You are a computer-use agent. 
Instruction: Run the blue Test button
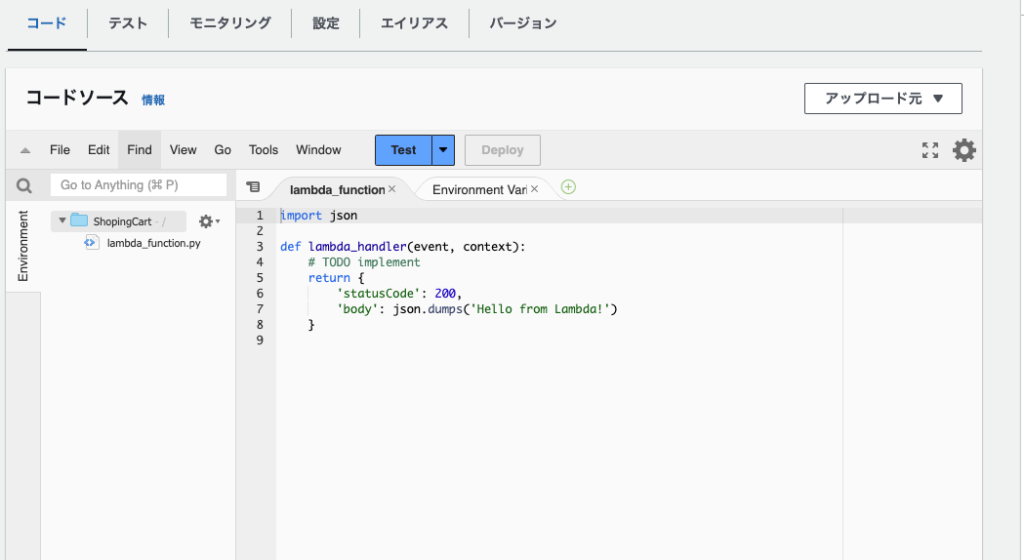click(x=403, y=150)
